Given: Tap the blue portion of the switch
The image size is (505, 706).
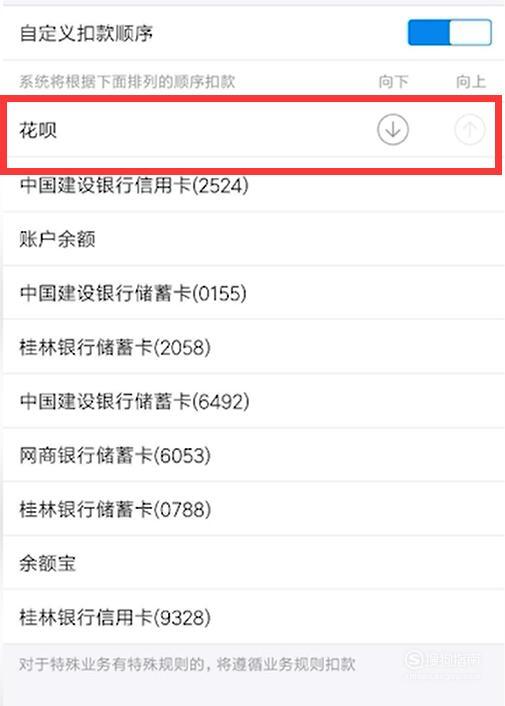Looking at the screenshot, I should [x=428, y=32].
